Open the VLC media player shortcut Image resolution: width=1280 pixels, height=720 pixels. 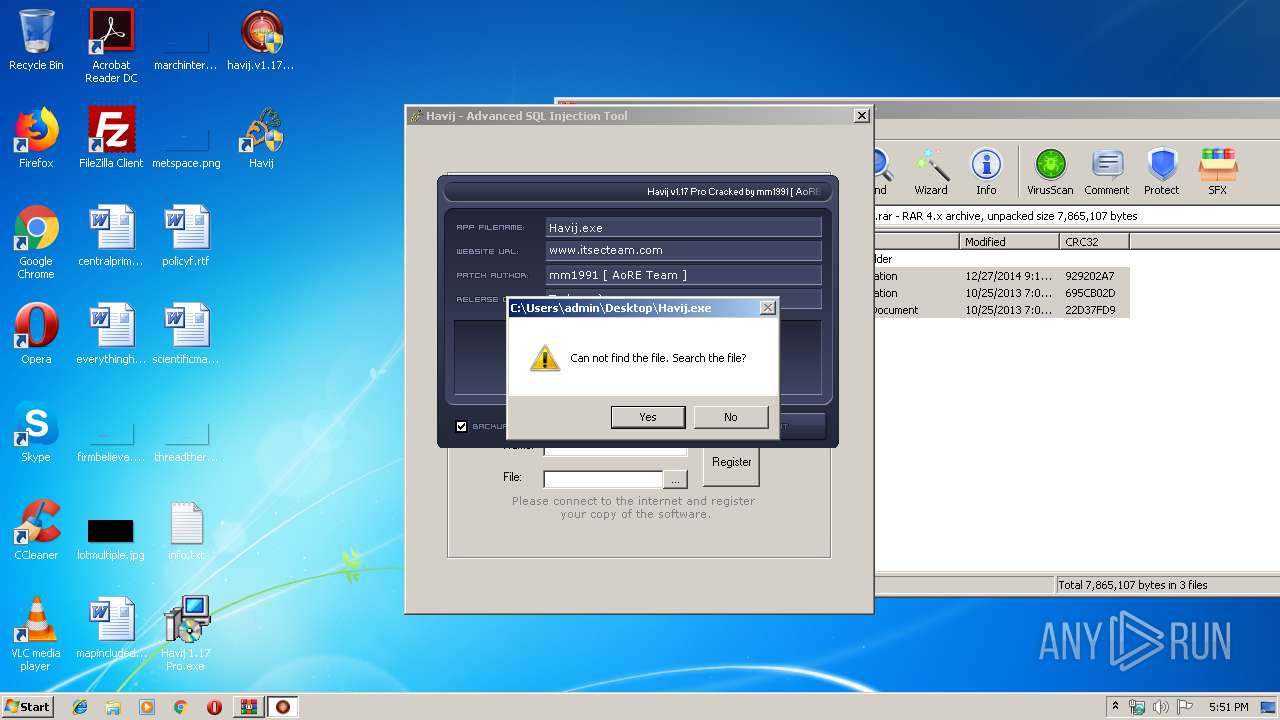[x=36, y=634]
